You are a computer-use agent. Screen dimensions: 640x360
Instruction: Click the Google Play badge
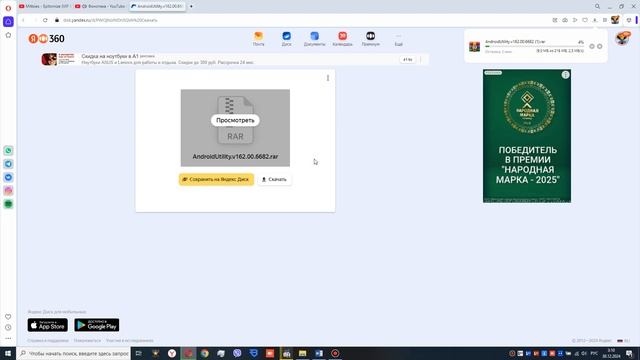tap(97, 325)
